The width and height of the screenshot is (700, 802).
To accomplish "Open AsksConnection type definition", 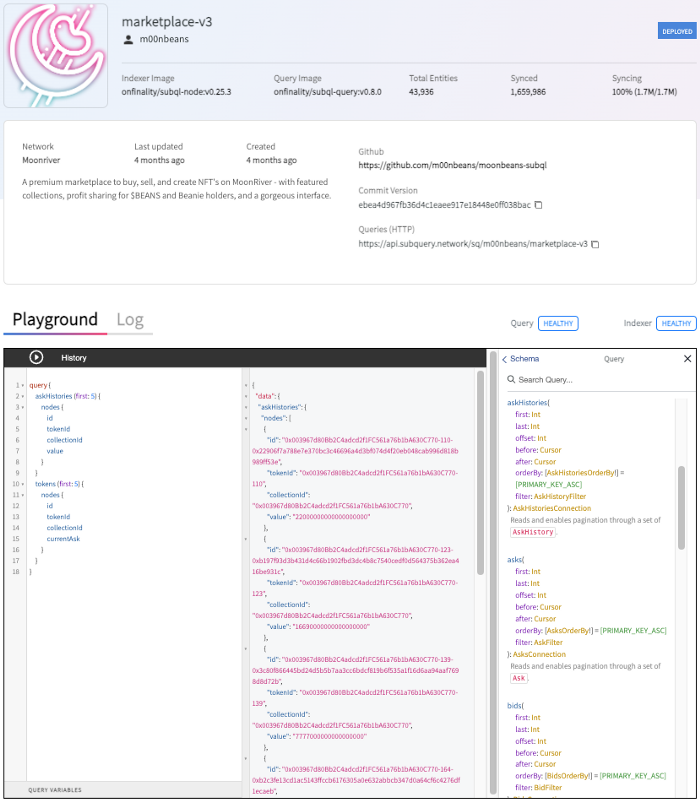I will (x=539, y=654).
